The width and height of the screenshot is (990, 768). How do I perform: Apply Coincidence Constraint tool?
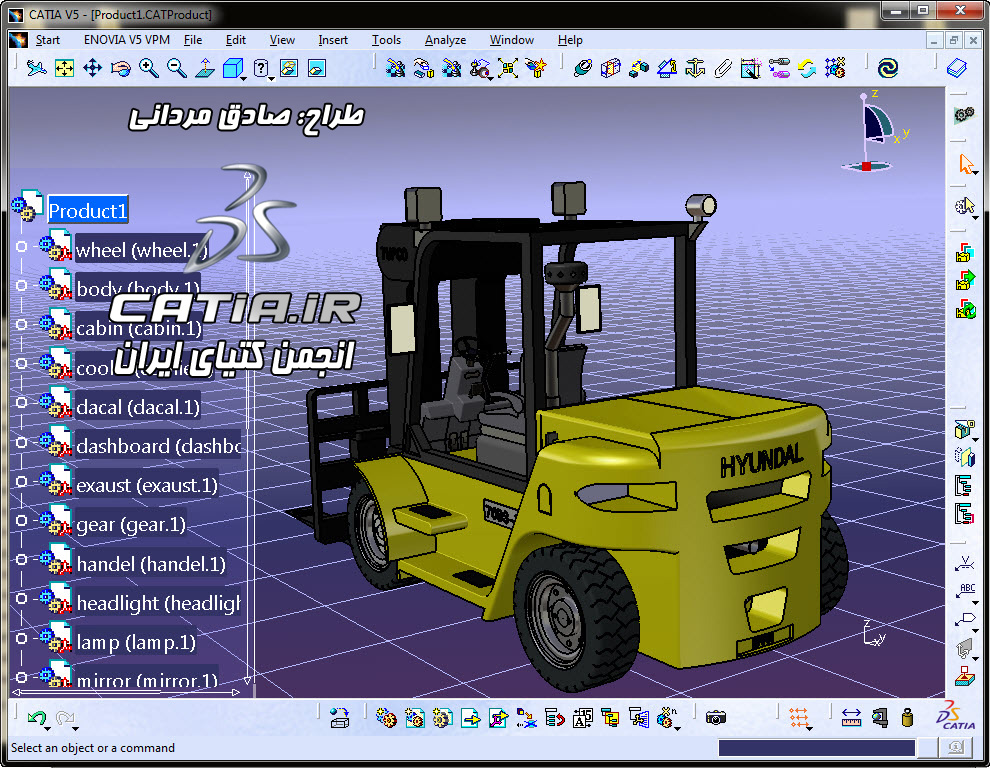[583, 68]
